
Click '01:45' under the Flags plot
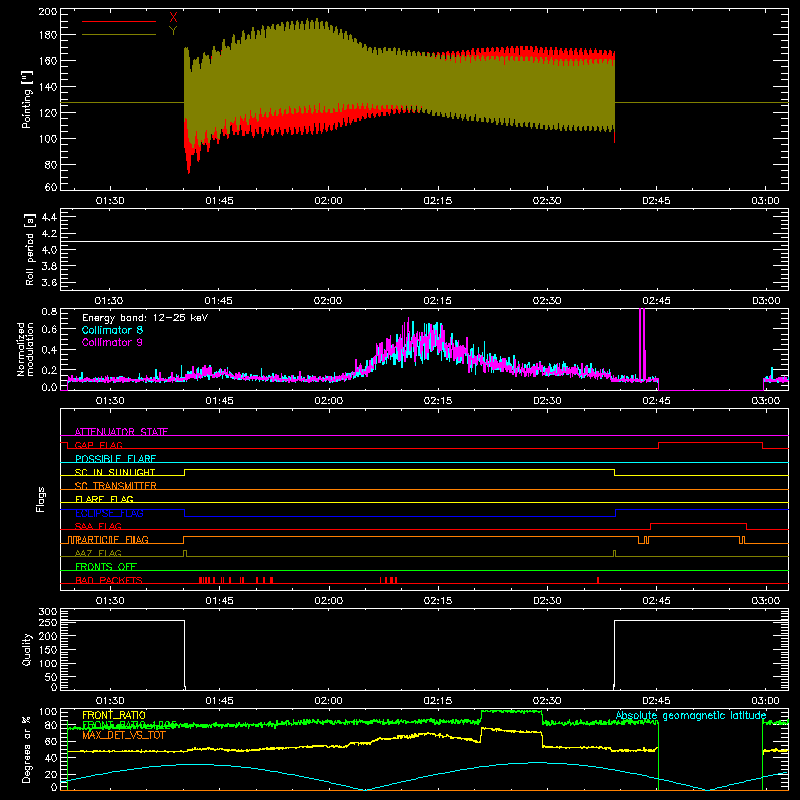219,601
